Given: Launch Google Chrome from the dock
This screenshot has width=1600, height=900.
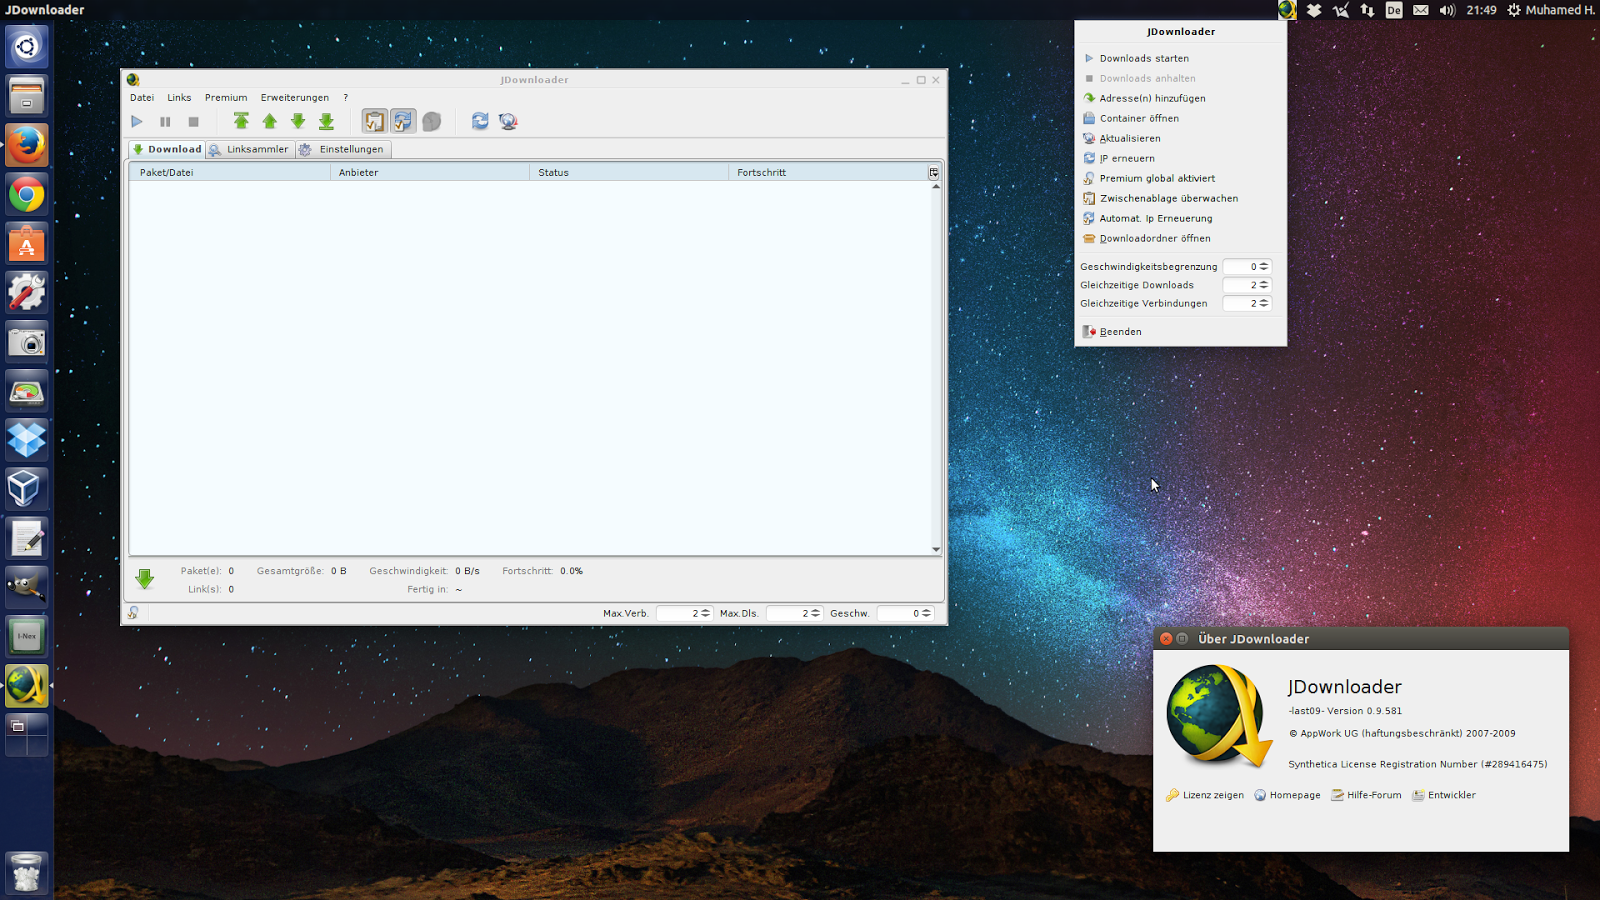Looking at the screenshot, I should click(27, 194).
